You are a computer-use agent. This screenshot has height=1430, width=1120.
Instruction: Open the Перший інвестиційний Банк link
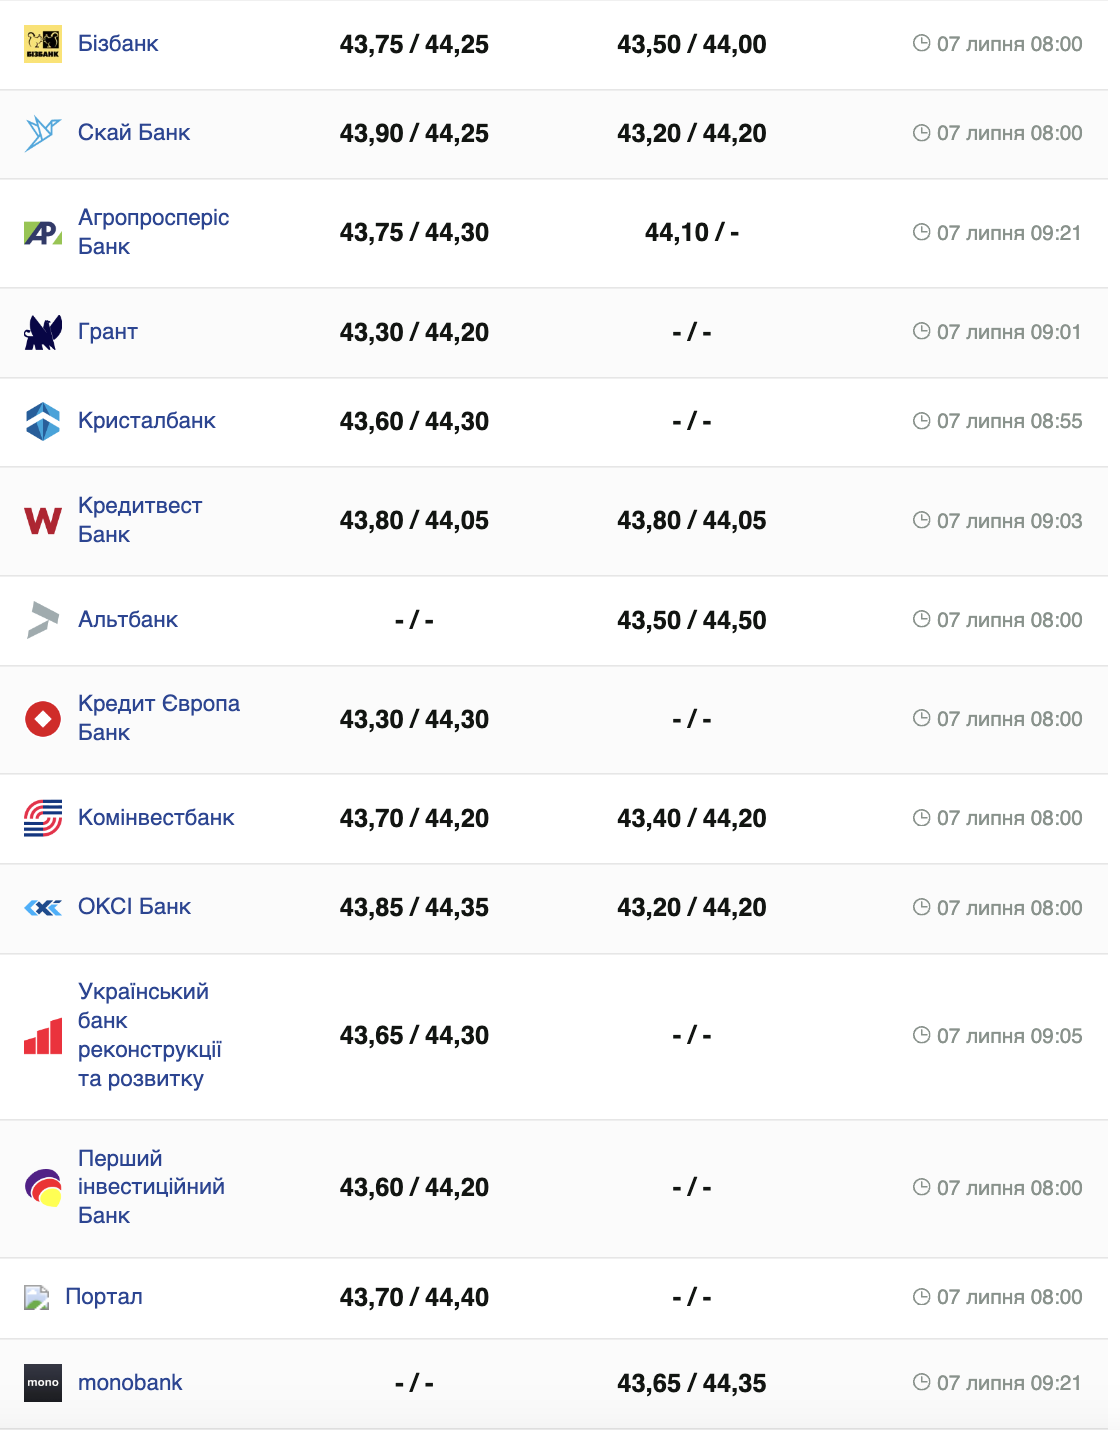tap(151, 1187)
